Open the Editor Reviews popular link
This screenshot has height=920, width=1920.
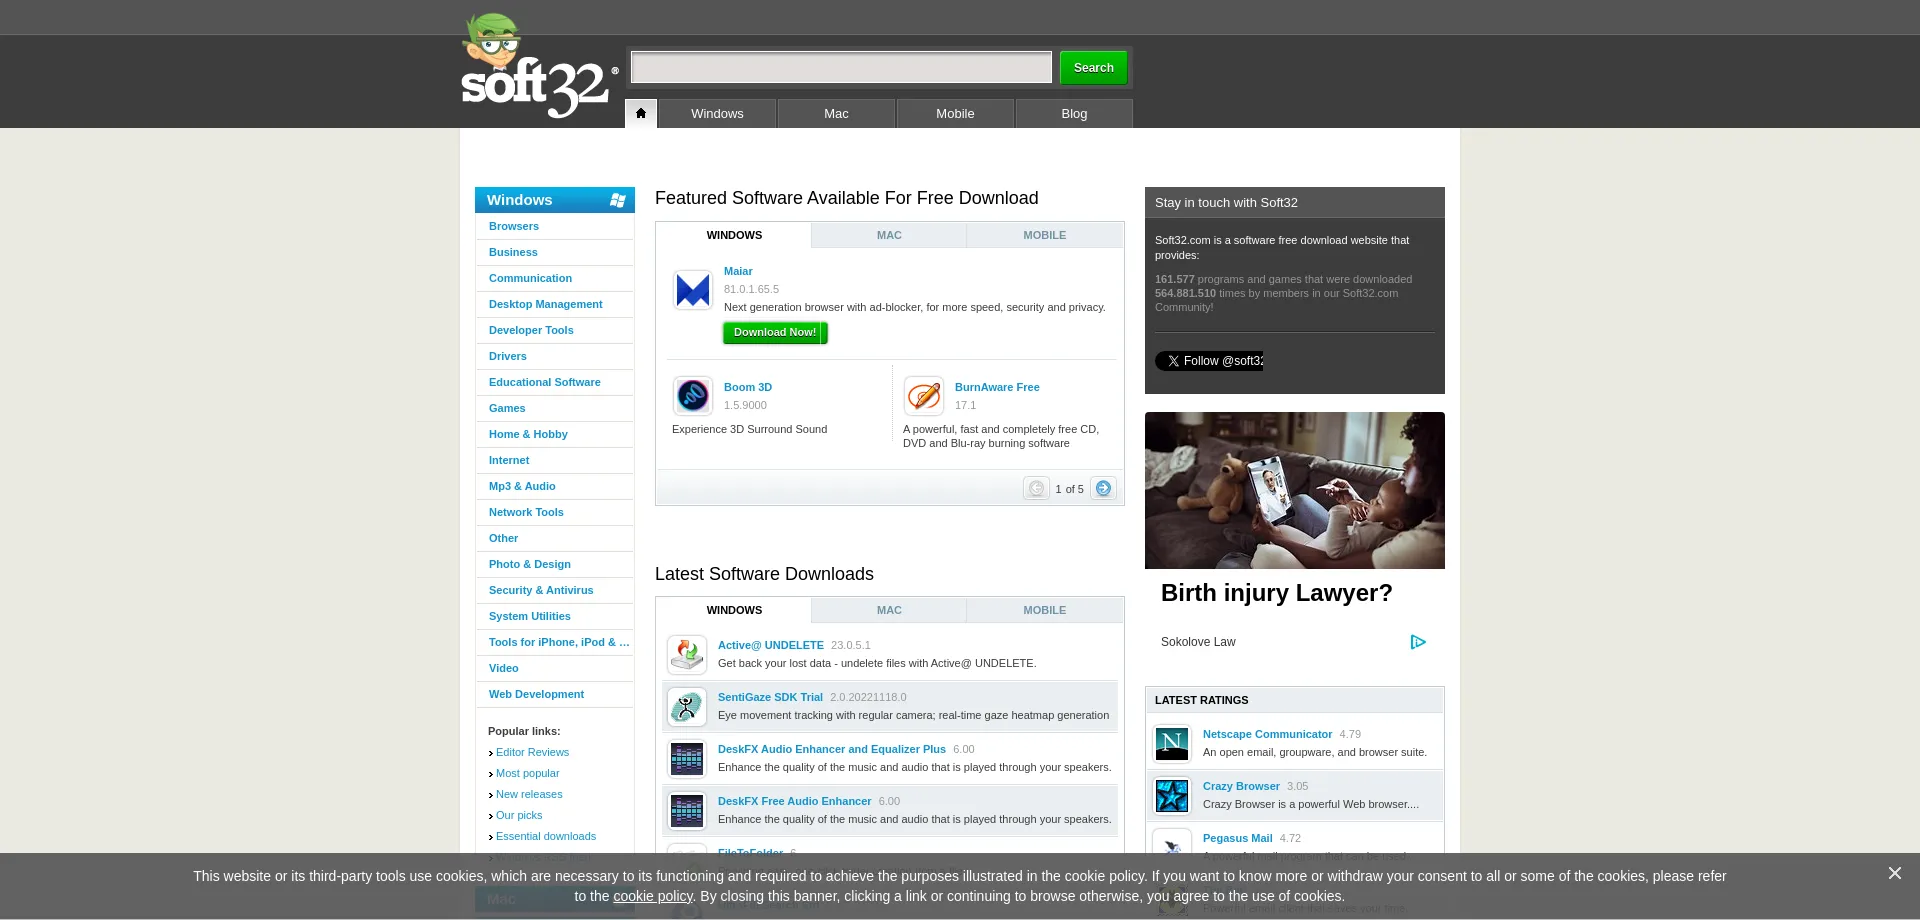click(x=532, y=752)
